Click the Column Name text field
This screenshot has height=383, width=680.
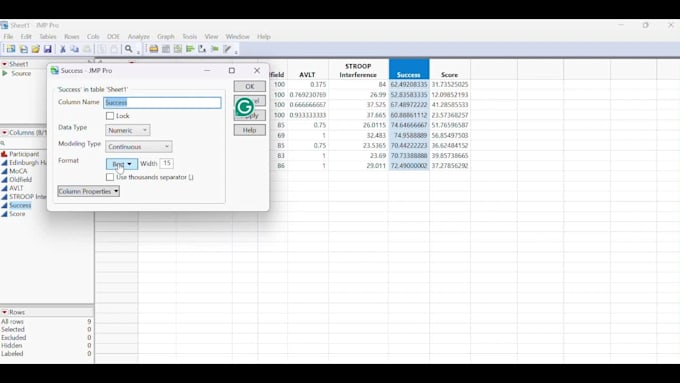coord(163,103)
